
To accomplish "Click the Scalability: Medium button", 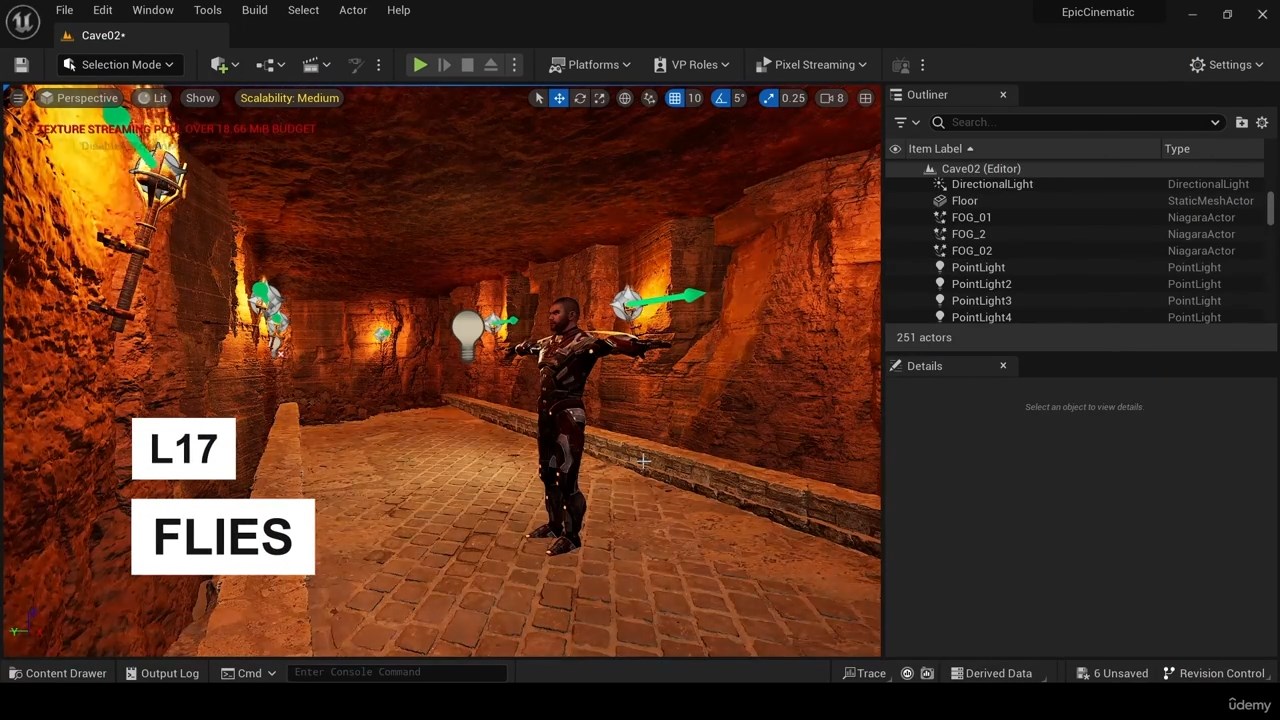I will coord(289,98).
